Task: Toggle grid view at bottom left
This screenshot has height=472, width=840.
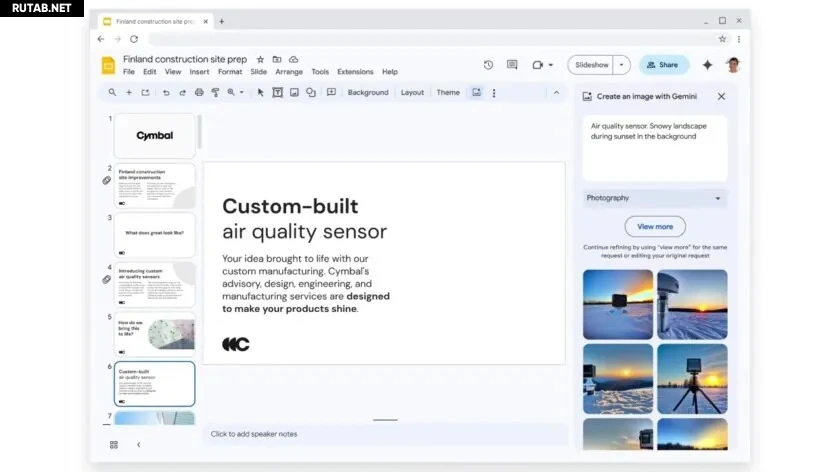Action: click(x=113, y=444)
